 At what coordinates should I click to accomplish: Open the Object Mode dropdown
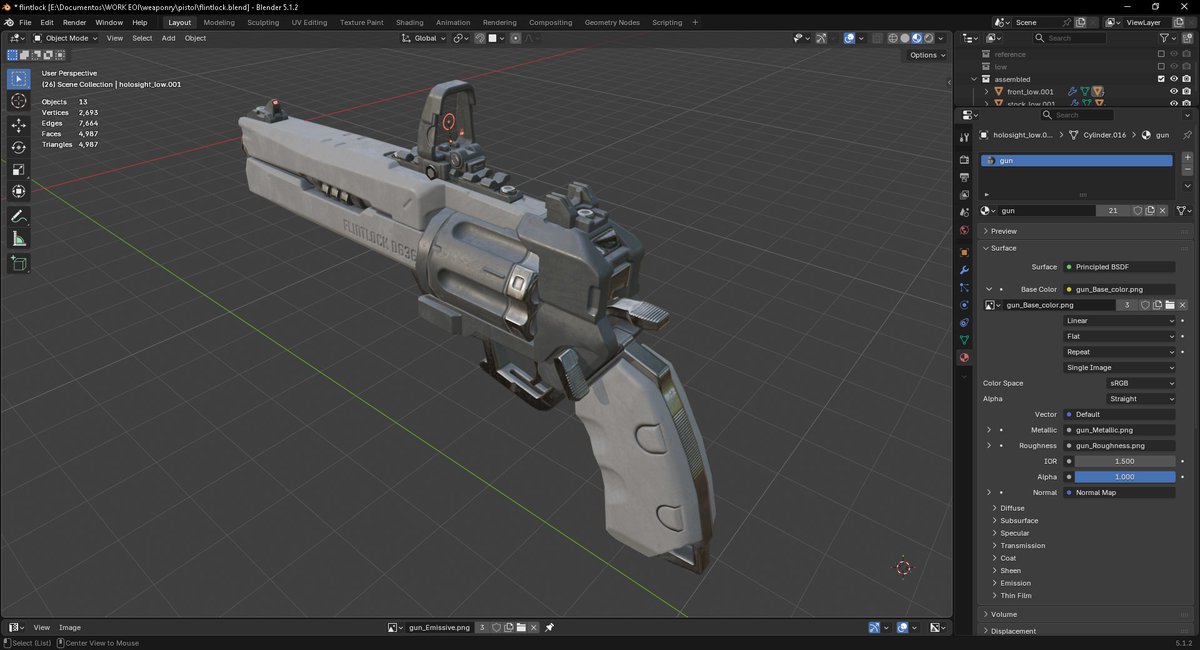[66, 38]
